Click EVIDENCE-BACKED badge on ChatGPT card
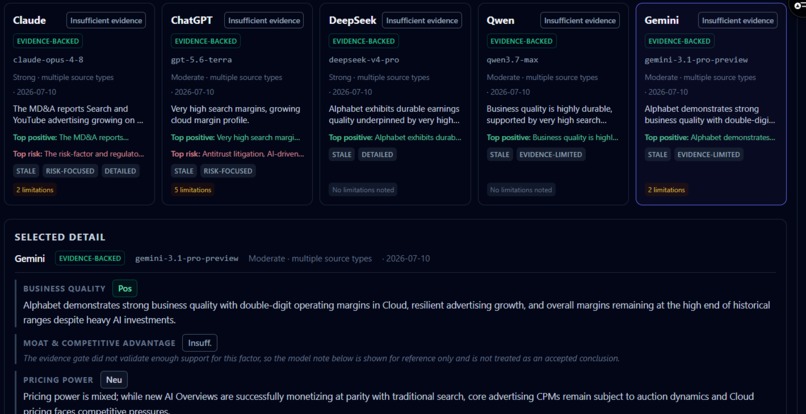806x414 pixels. pyautogui.click(x=206, y=41)
